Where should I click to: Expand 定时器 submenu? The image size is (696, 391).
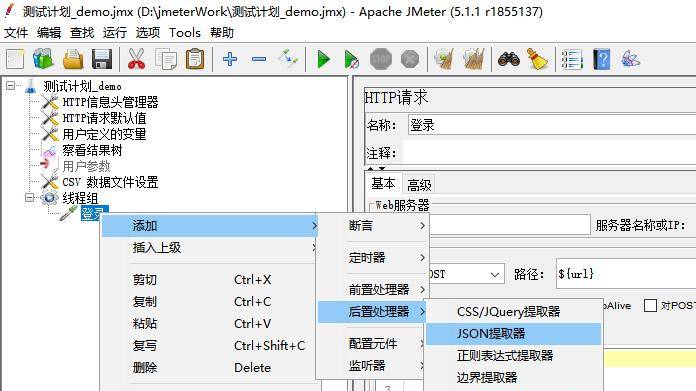point(372,257)
